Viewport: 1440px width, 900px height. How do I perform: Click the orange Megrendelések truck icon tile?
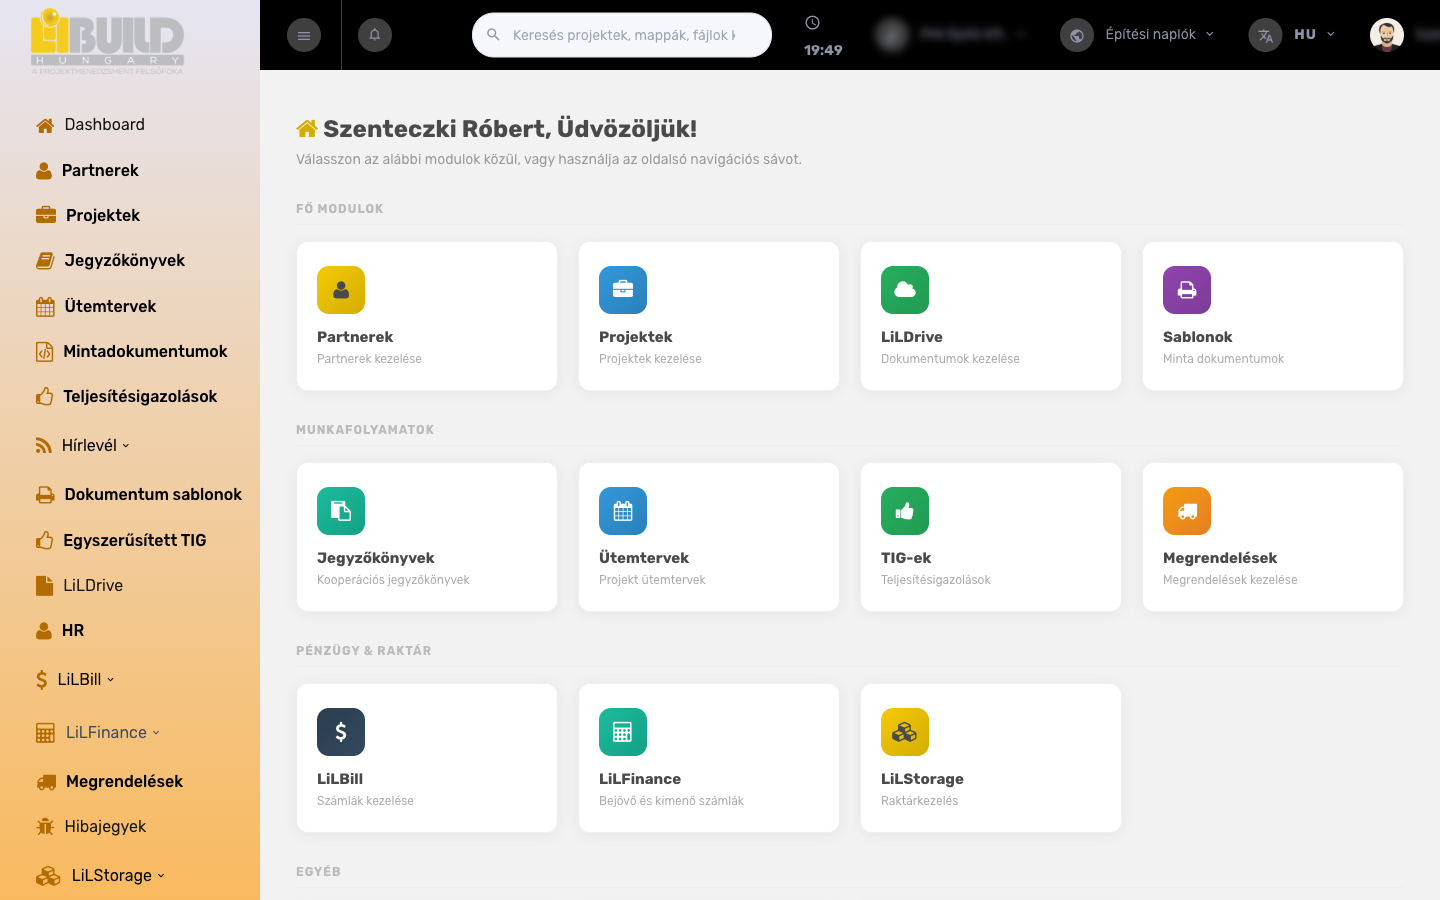pyautogui.click(x=1187, y=511)
